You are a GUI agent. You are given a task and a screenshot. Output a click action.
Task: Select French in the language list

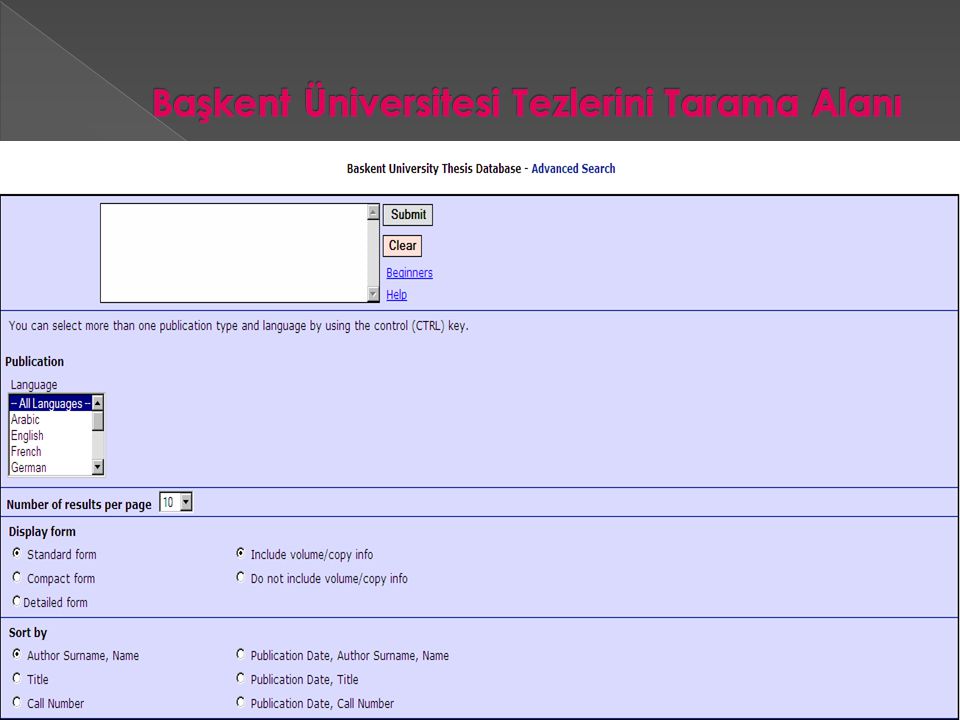tap(50, 451)
